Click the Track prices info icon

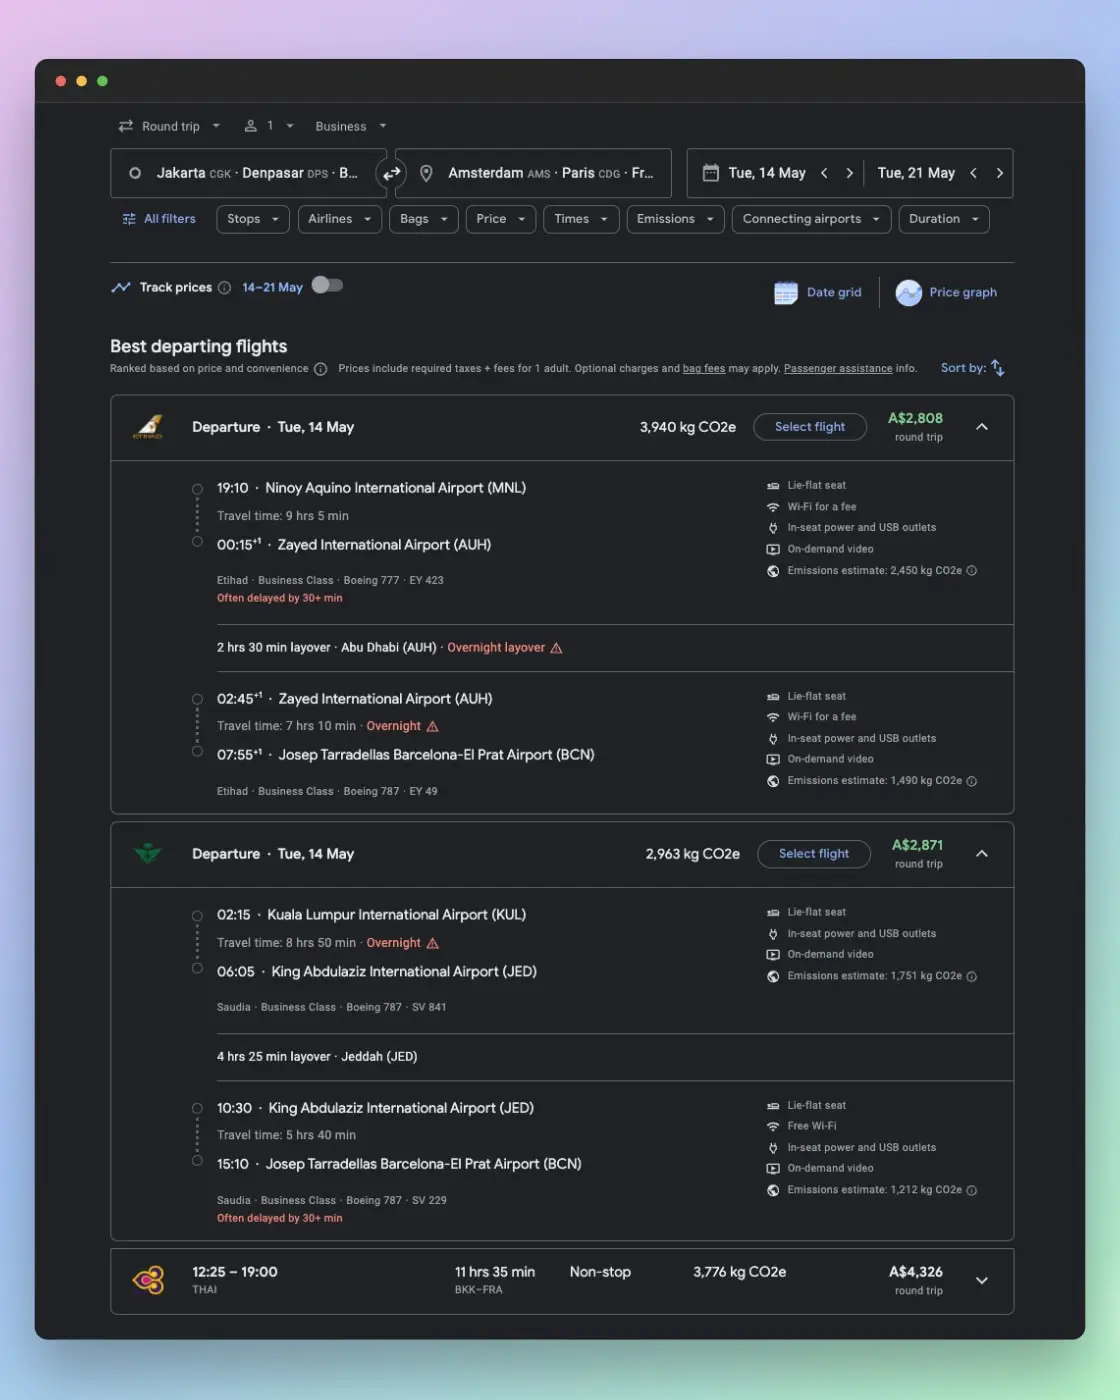224,288
